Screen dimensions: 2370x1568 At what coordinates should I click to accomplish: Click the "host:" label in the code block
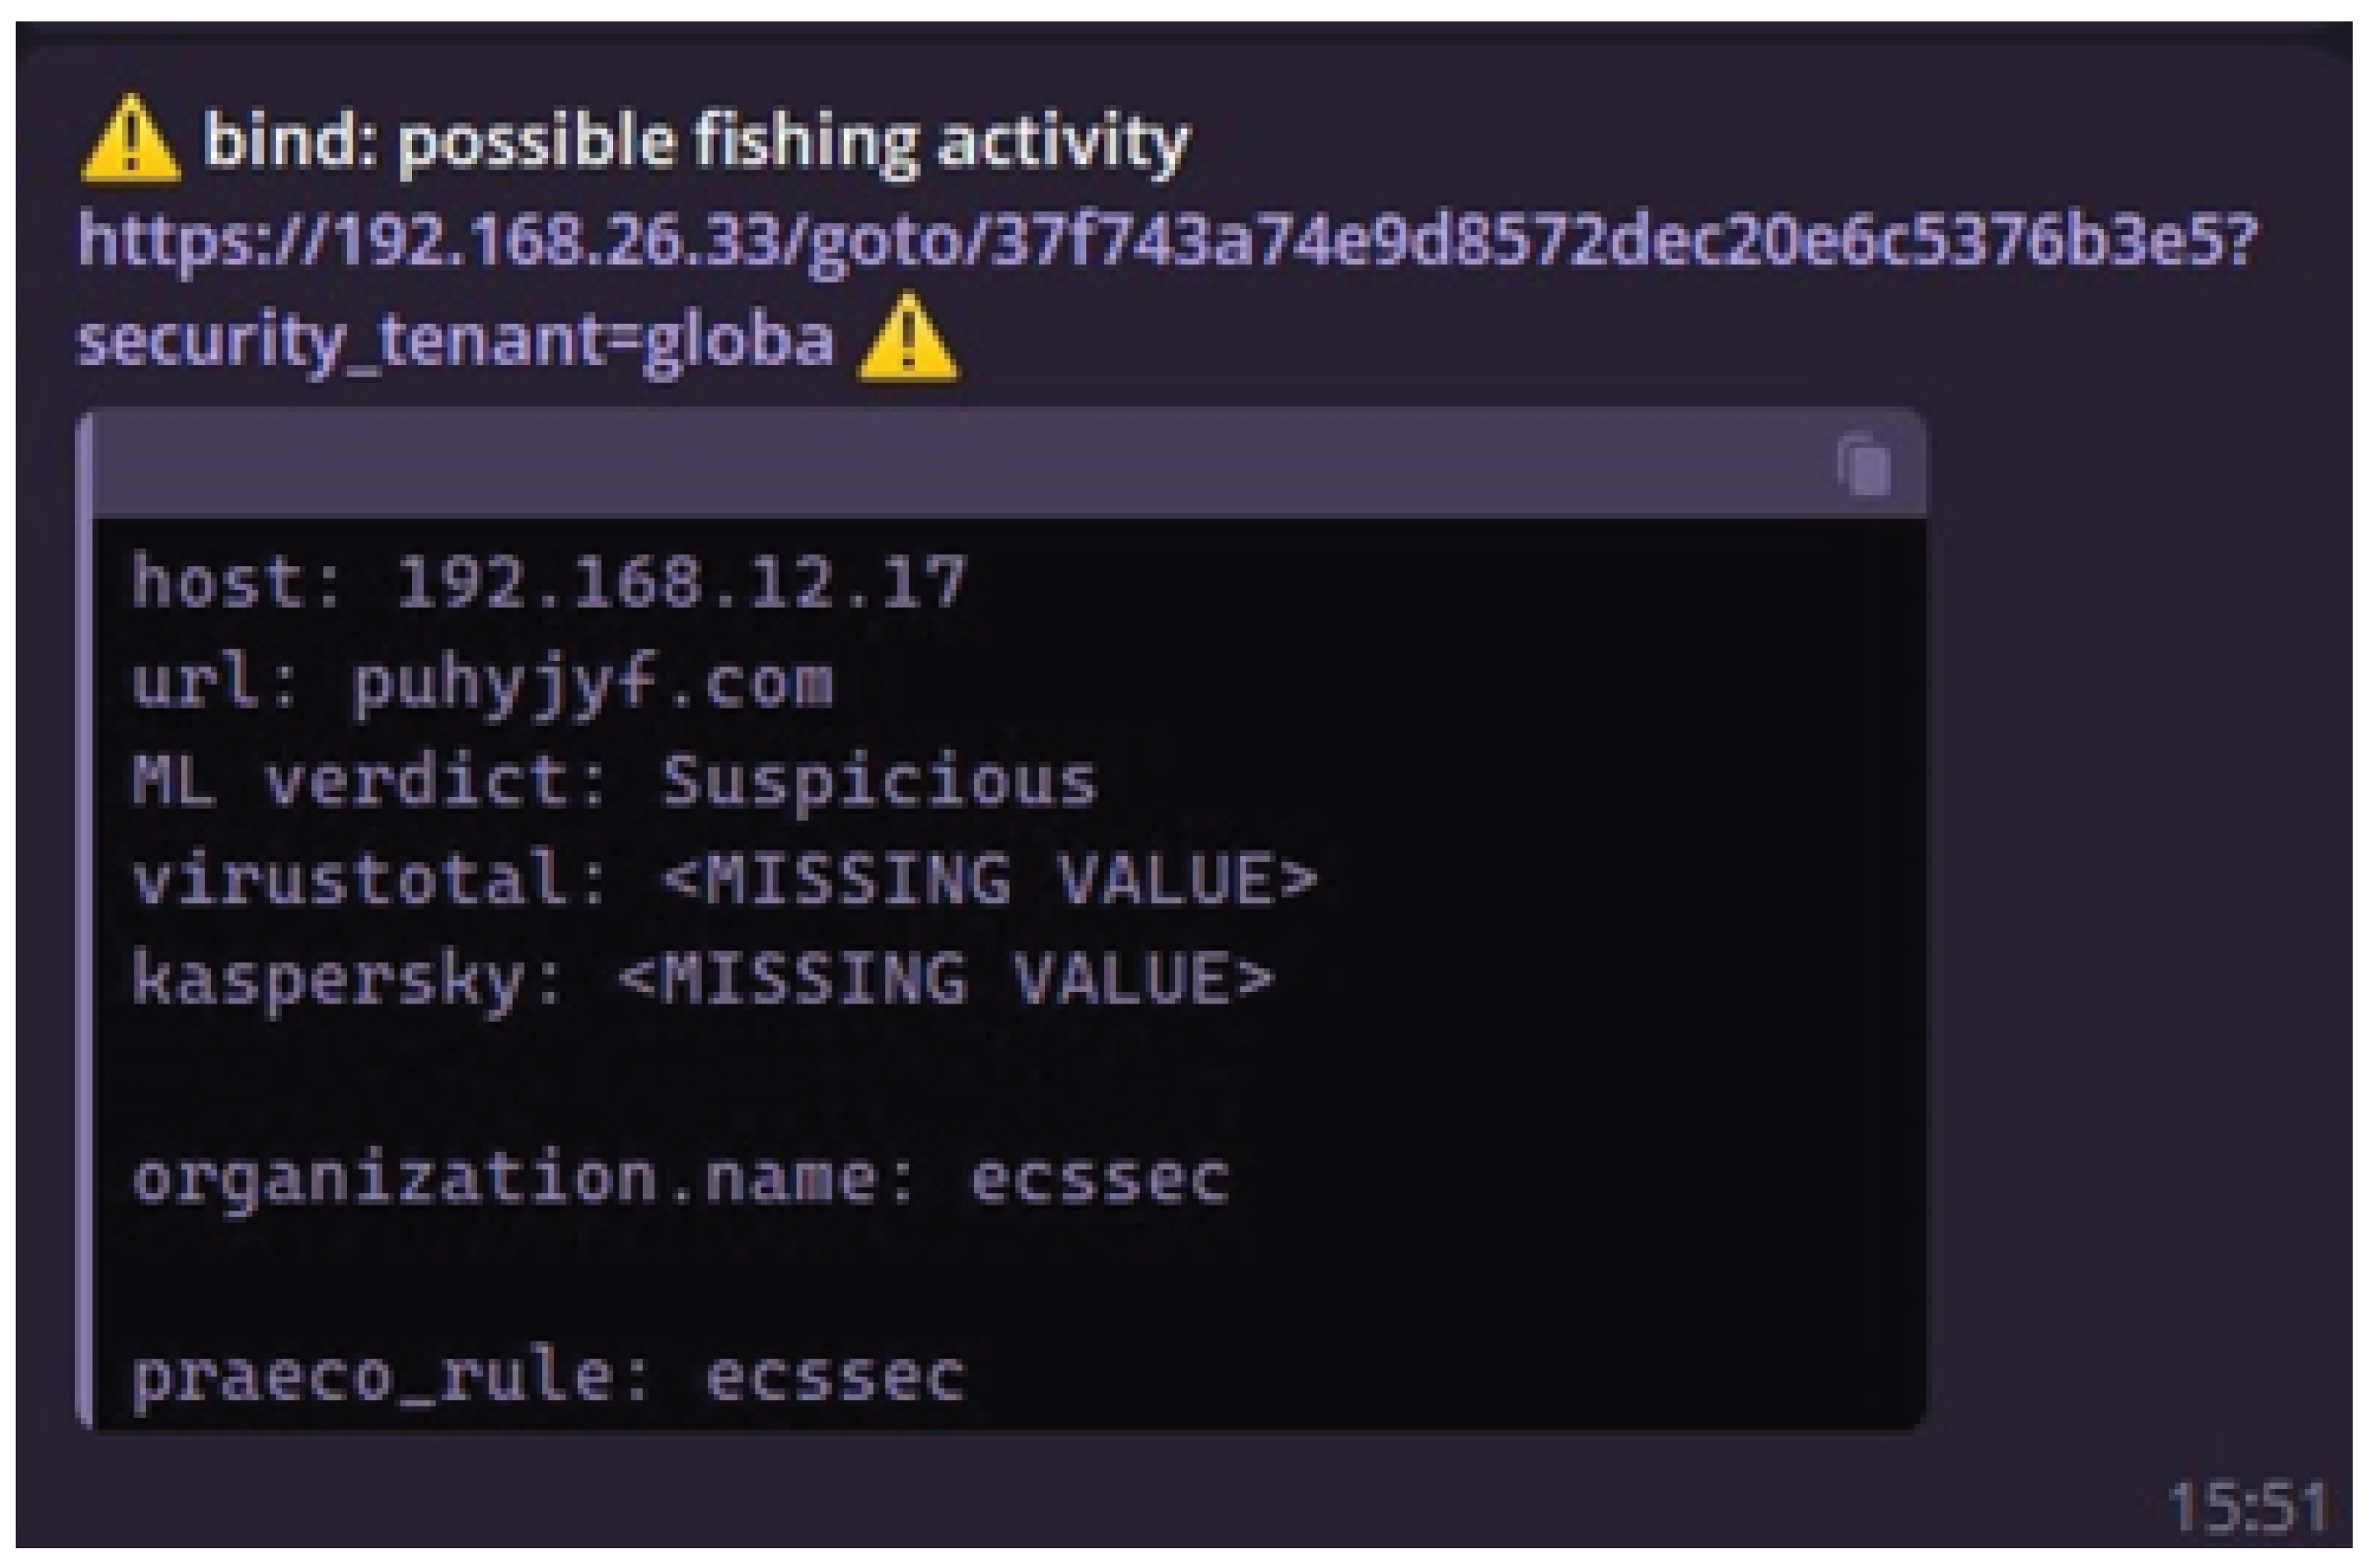(x=237, y=582)
